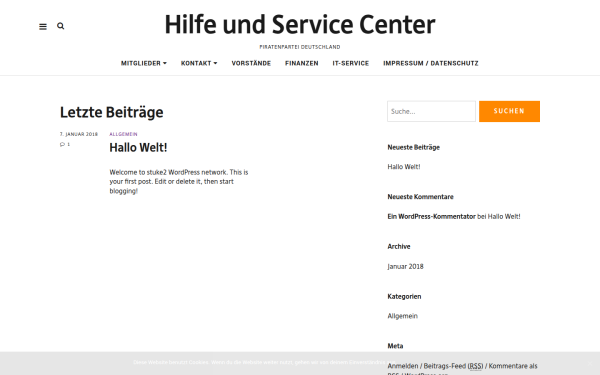Image resolution: width=600 pixels, height=375 pixels.
Task: Go to the IT-Service page
Action: [351, 63]
